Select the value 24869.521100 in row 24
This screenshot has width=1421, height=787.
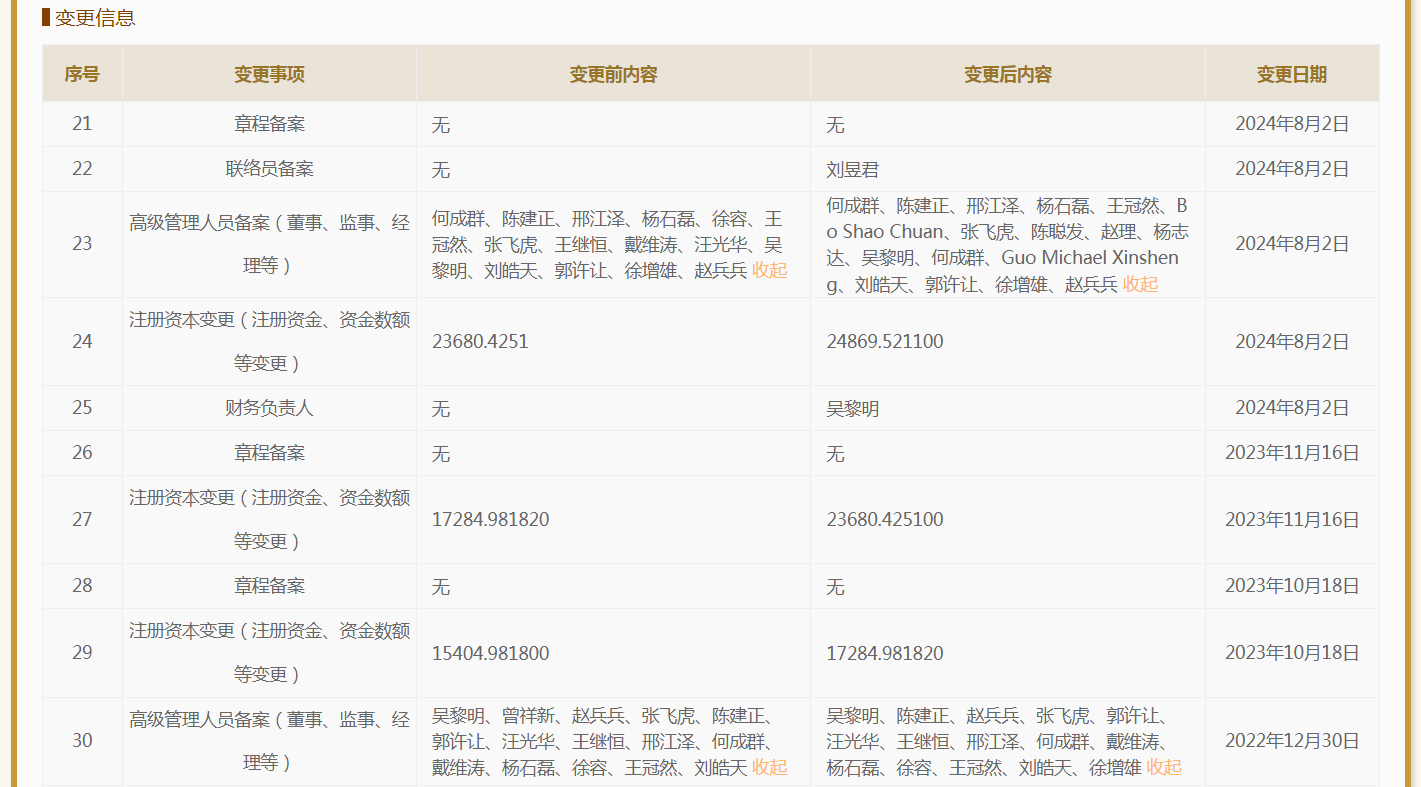[884, 342]
